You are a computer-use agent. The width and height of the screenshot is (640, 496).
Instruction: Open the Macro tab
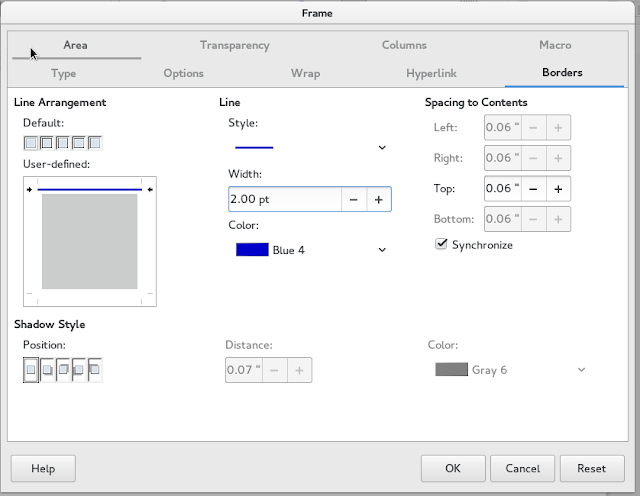555,45
